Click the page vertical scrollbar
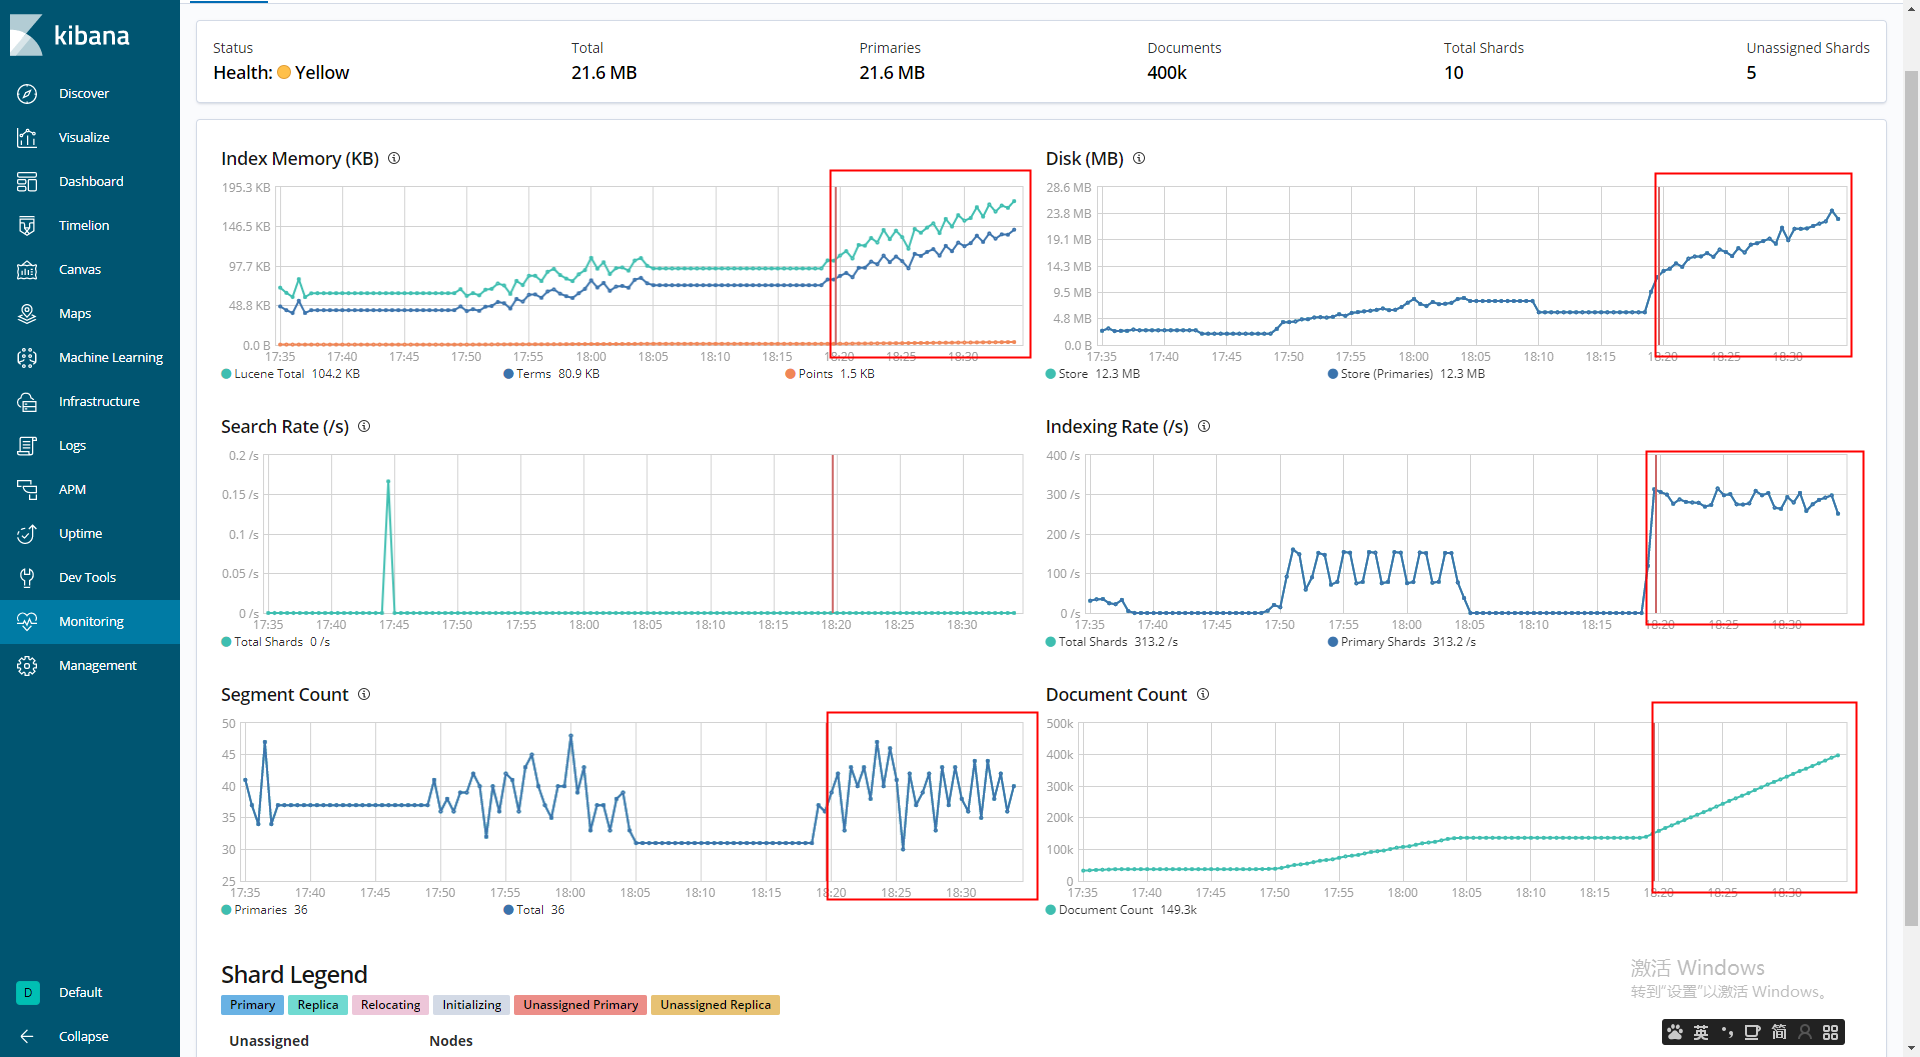1920x1057 pixels. [1911, 500]
